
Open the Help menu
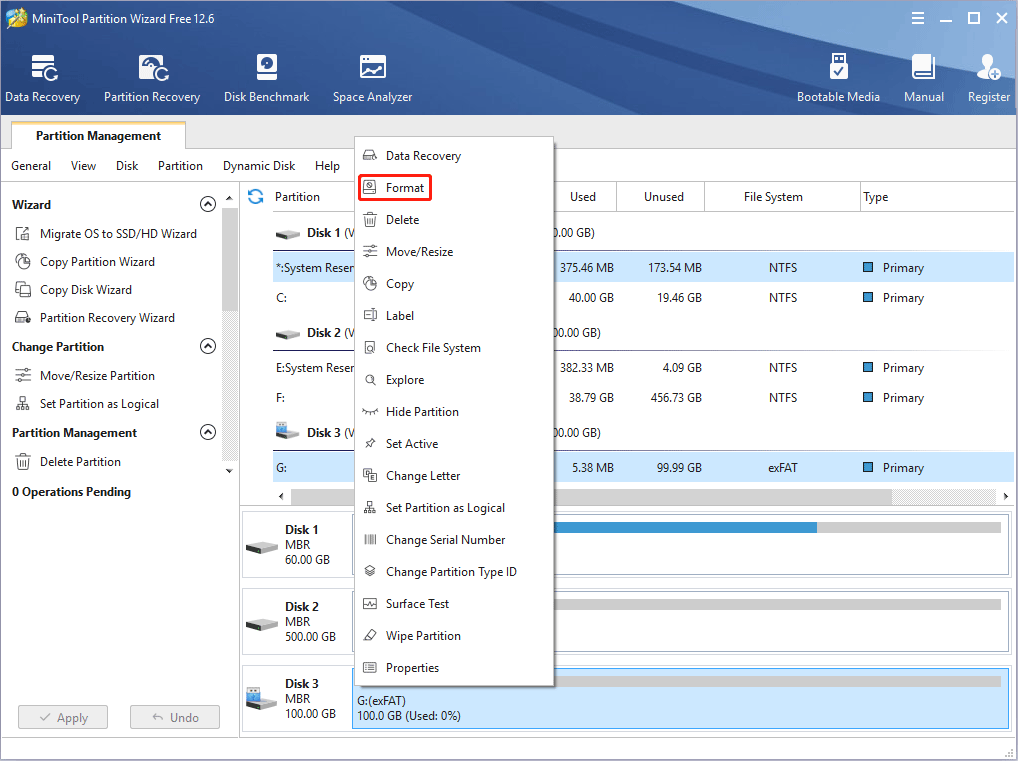point(327,166)
